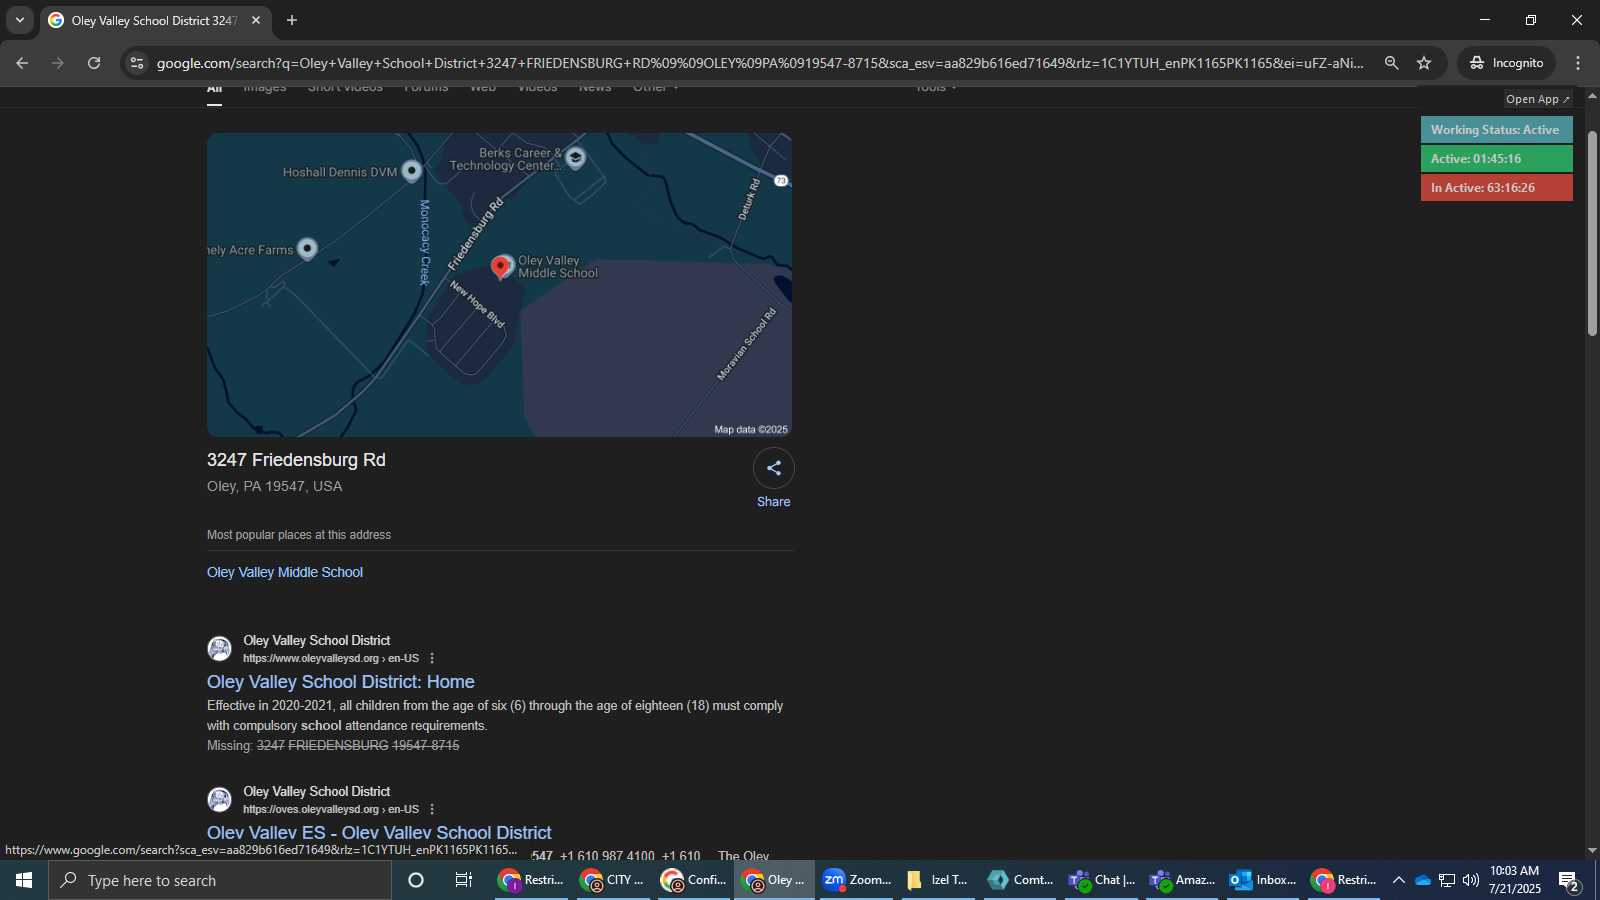Open the Windows Start menu
The height and width of the screenshot is (900, 1600).
pos(24,880)
